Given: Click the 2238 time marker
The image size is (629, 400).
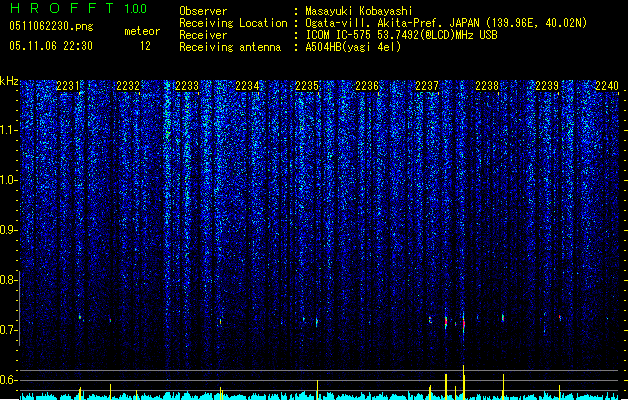Looking at the screenshot, I should pyautogui.click(x=487, y=86).
